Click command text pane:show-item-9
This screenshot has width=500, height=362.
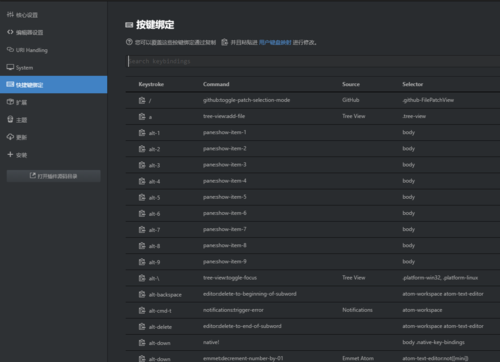pos(225,262)
